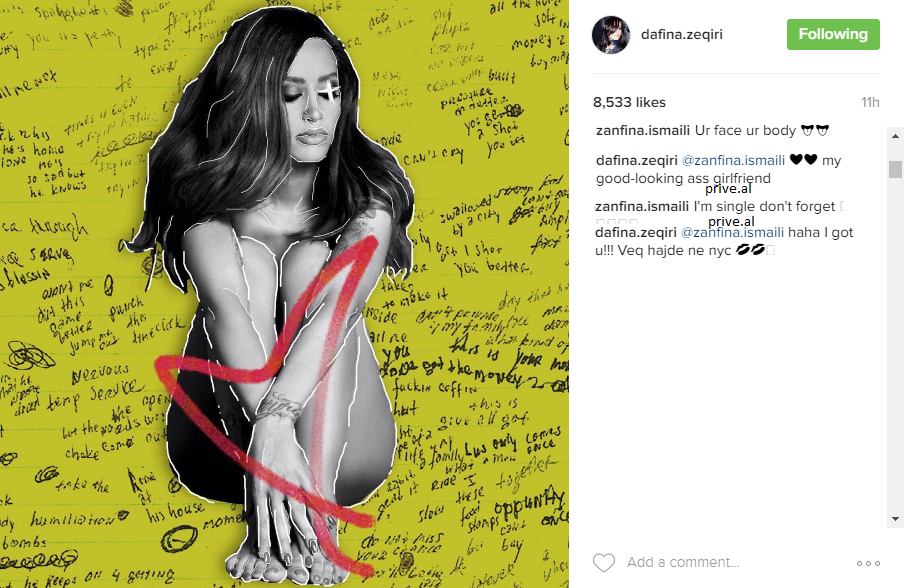Open dafina.zeqiri from girlfriend comment
The height and width of the screenshot is (588, 904).
tap(637, 160)
